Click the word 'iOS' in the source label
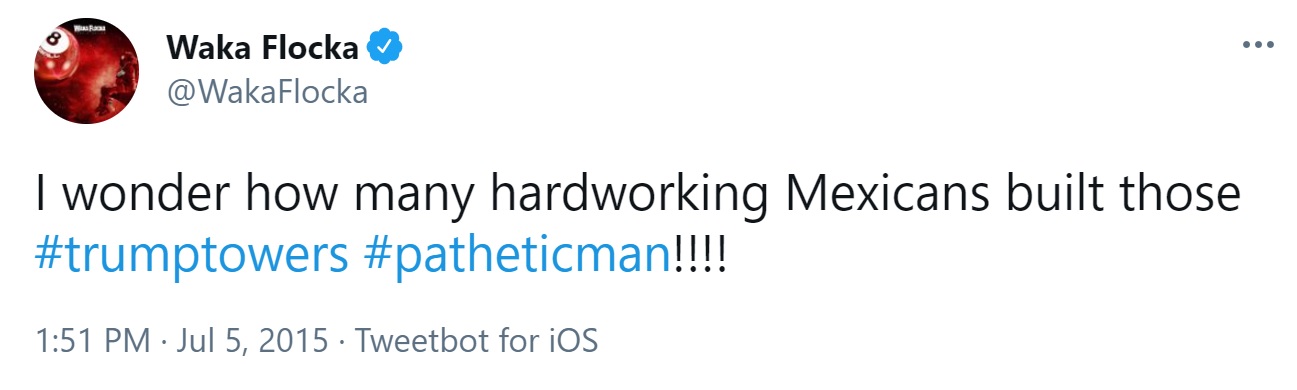 tap(570, 341)
